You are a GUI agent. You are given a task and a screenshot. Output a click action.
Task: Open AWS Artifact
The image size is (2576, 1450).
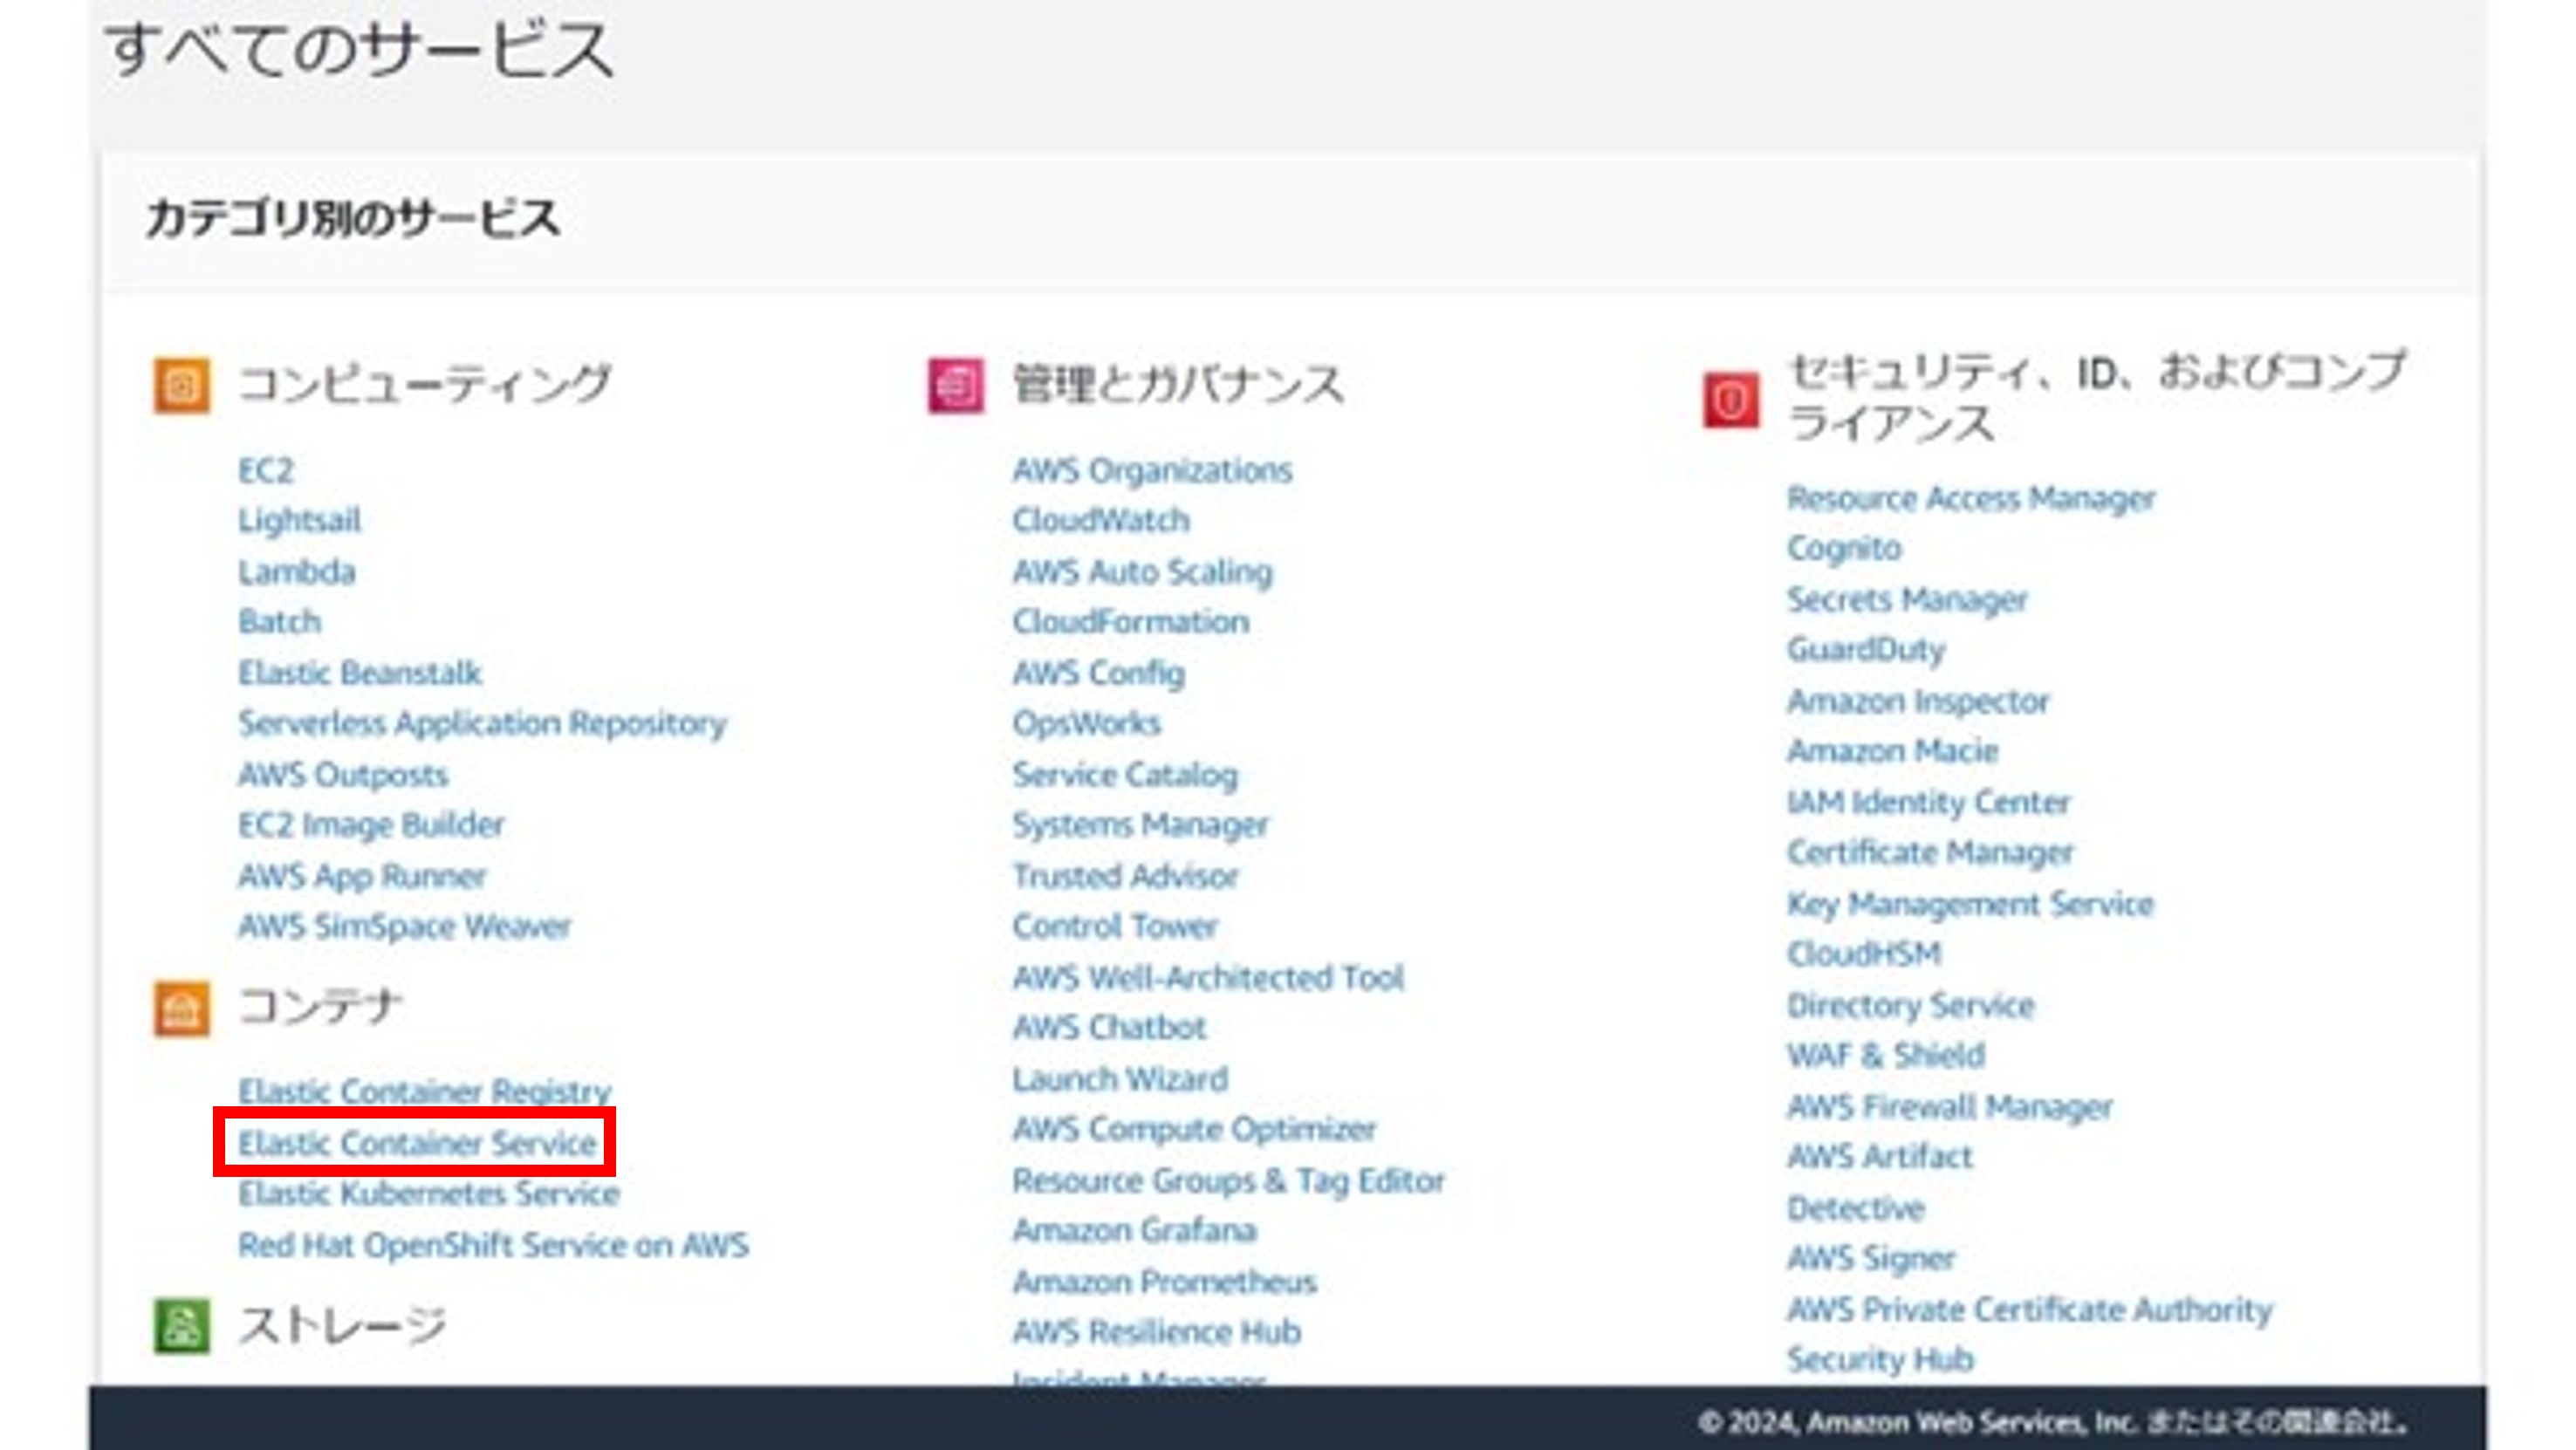(x=1880, y=1157)
